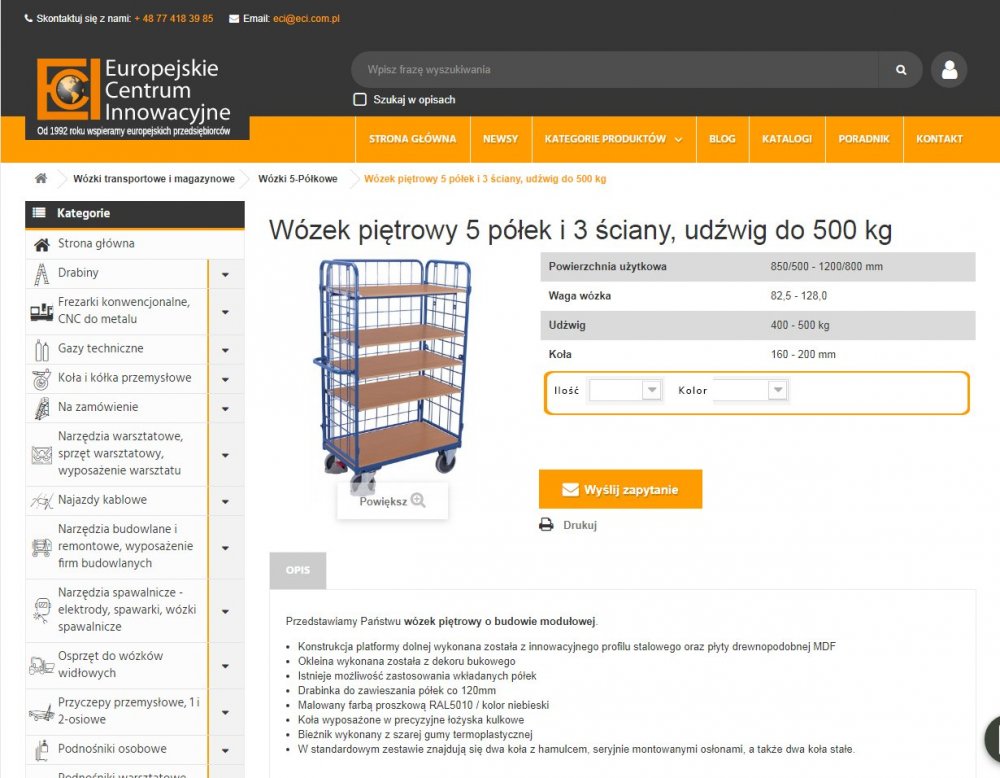Click the search phrase input field

(x=615, y=70)
